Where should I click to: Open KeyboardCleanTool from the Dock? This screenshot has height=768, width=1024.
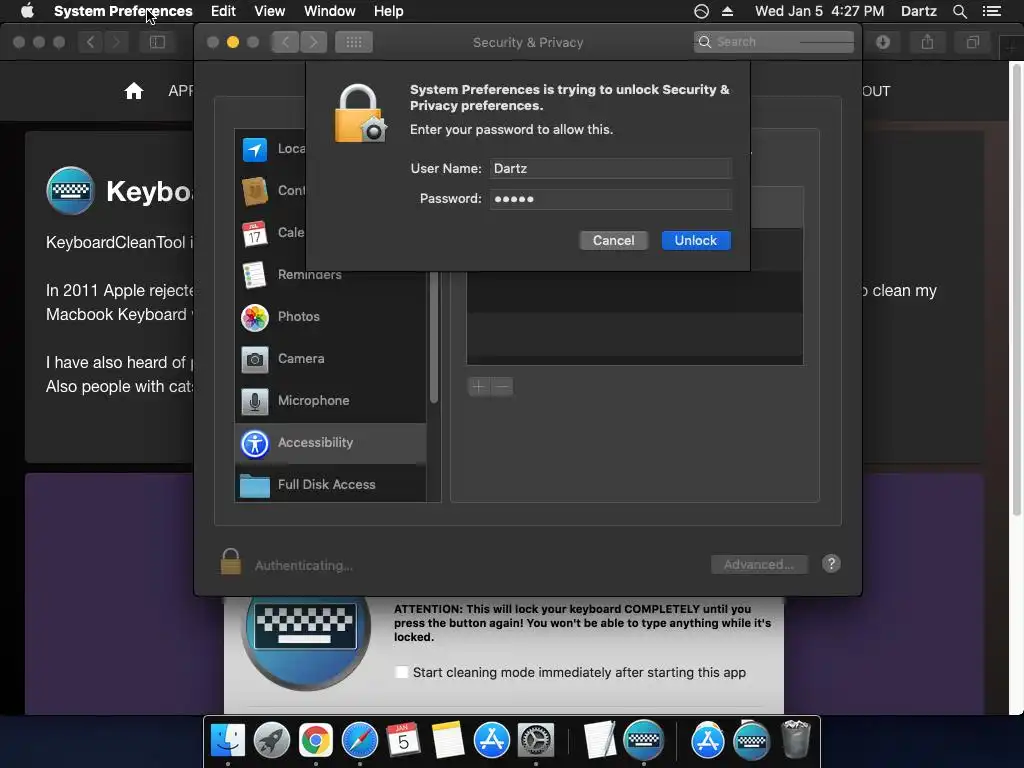[x=644, y=741]
